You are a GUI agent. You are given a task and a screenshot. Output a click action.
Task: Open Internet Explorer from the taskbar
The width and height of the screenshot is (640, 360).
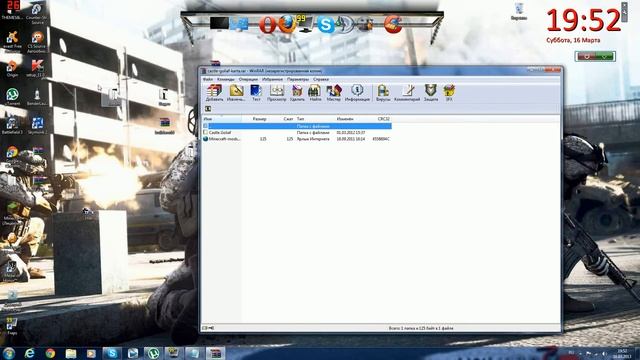click(29, 353)
